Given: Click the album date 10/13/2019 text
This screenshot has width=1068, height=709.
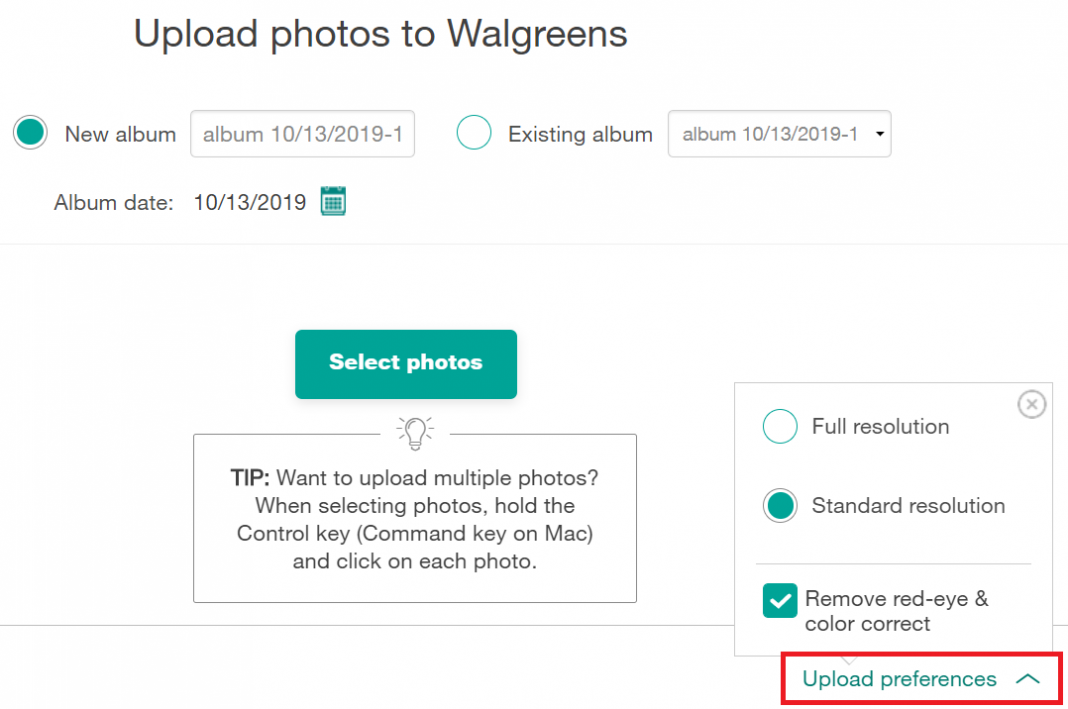Looking at the screenshot, I should (x=250, y=202).
